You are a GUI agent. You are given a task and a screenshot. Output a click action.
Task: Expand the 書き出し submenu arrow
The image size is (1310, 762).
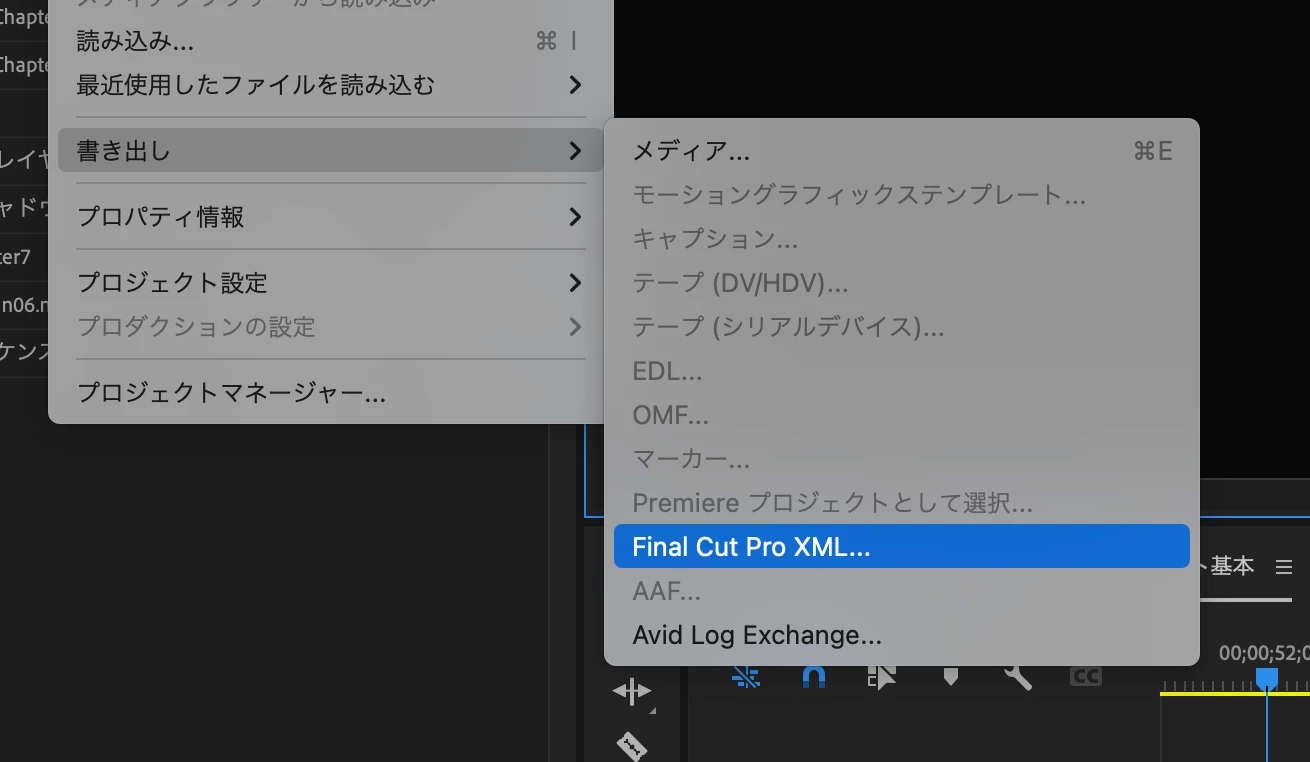click(575, 151)
